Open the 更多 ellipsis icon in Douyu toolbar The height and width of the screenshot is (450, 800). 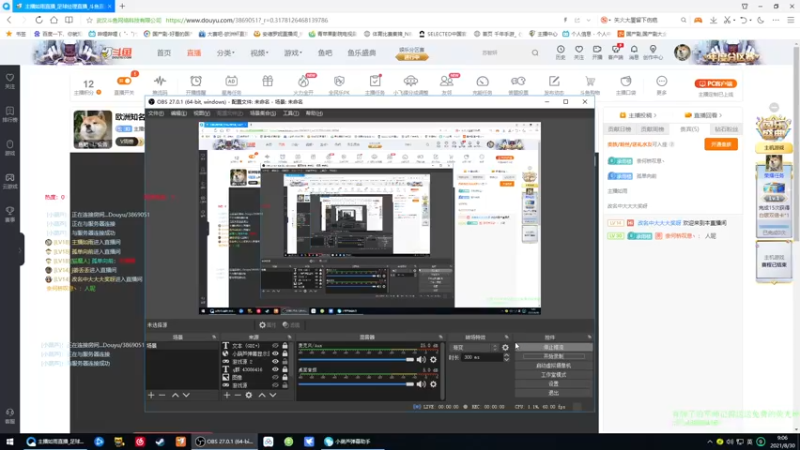(661, 81)
